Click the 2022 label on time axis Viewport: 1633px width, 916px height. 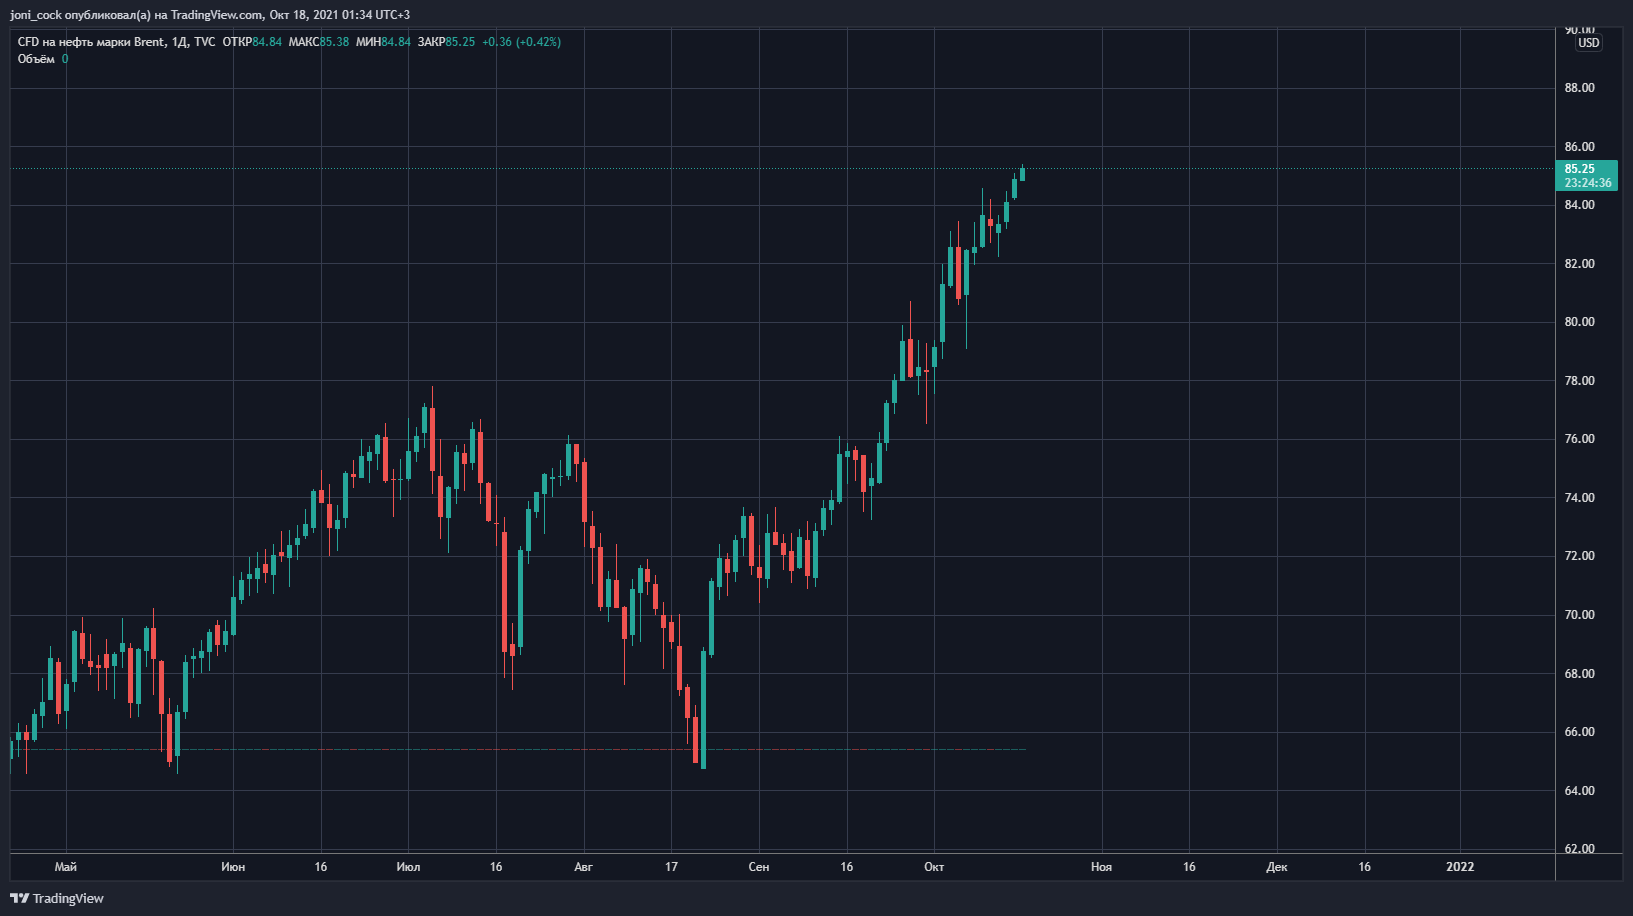(1460, 867)
